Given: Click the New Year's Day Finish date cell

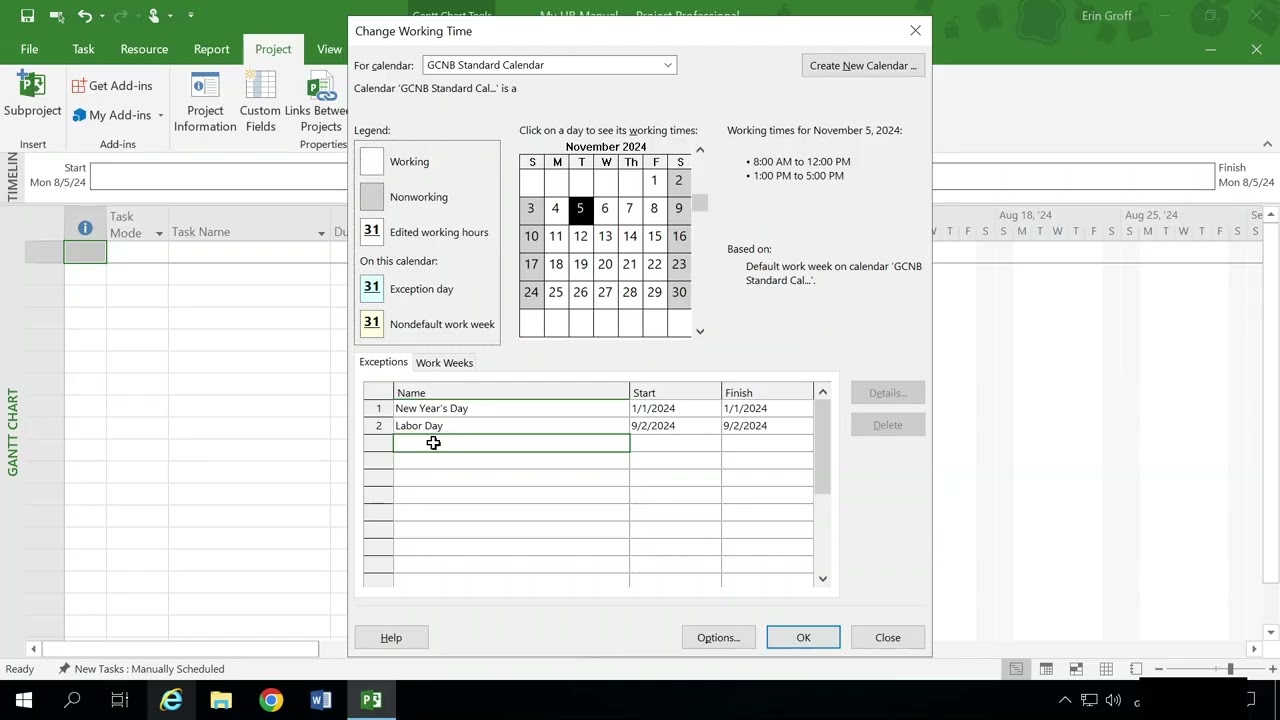Looking at the screenshot, I should click(x=767, y=408).
